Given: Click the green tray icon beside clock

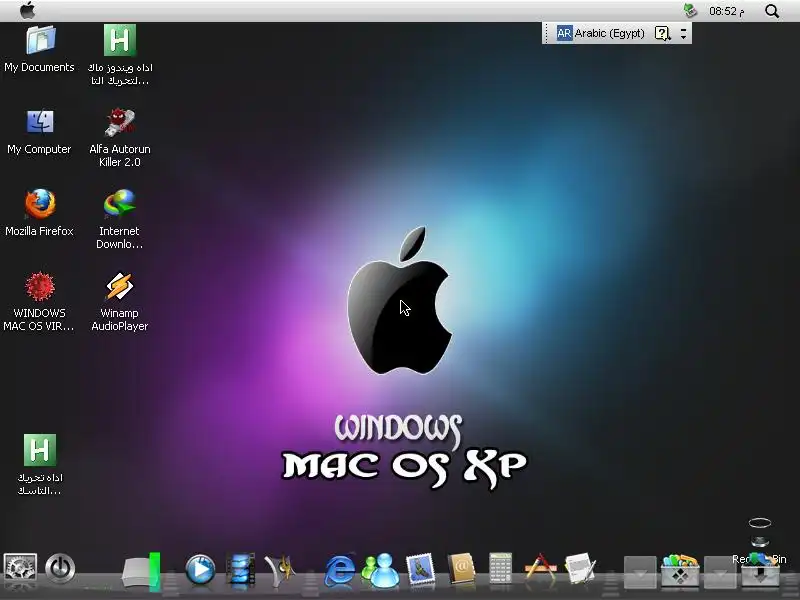Looking at the screenshot, I should pos(690,10).
